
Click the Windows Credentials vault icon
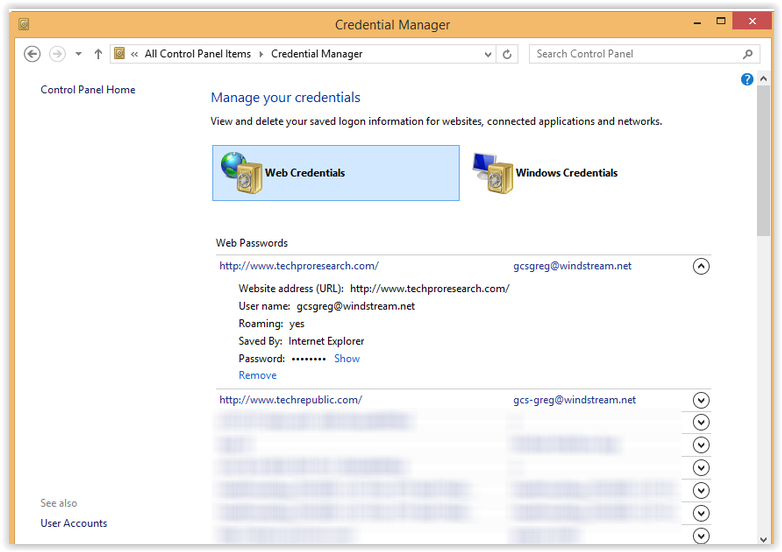tap(491, 173)
